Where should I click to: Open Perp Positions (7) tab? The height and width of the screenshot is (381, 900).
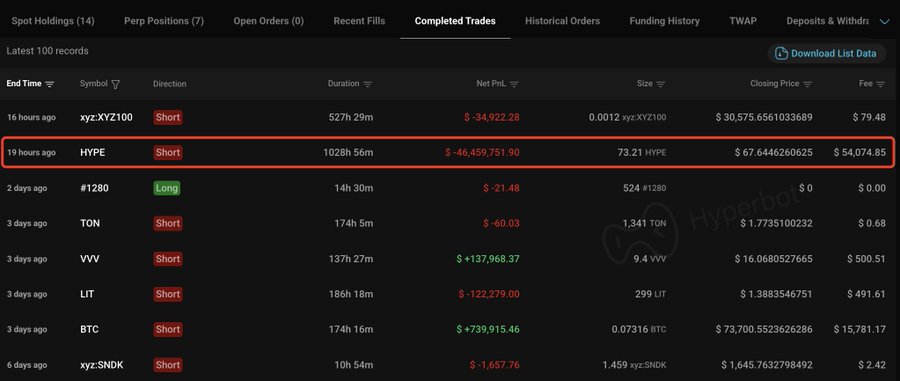pos(164,21)
